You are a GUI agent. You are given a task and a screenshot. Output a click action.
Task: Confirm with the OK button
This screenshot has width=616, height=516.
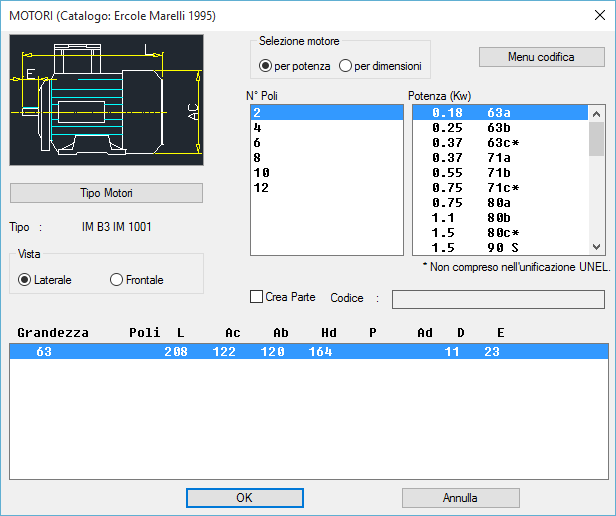245,498
